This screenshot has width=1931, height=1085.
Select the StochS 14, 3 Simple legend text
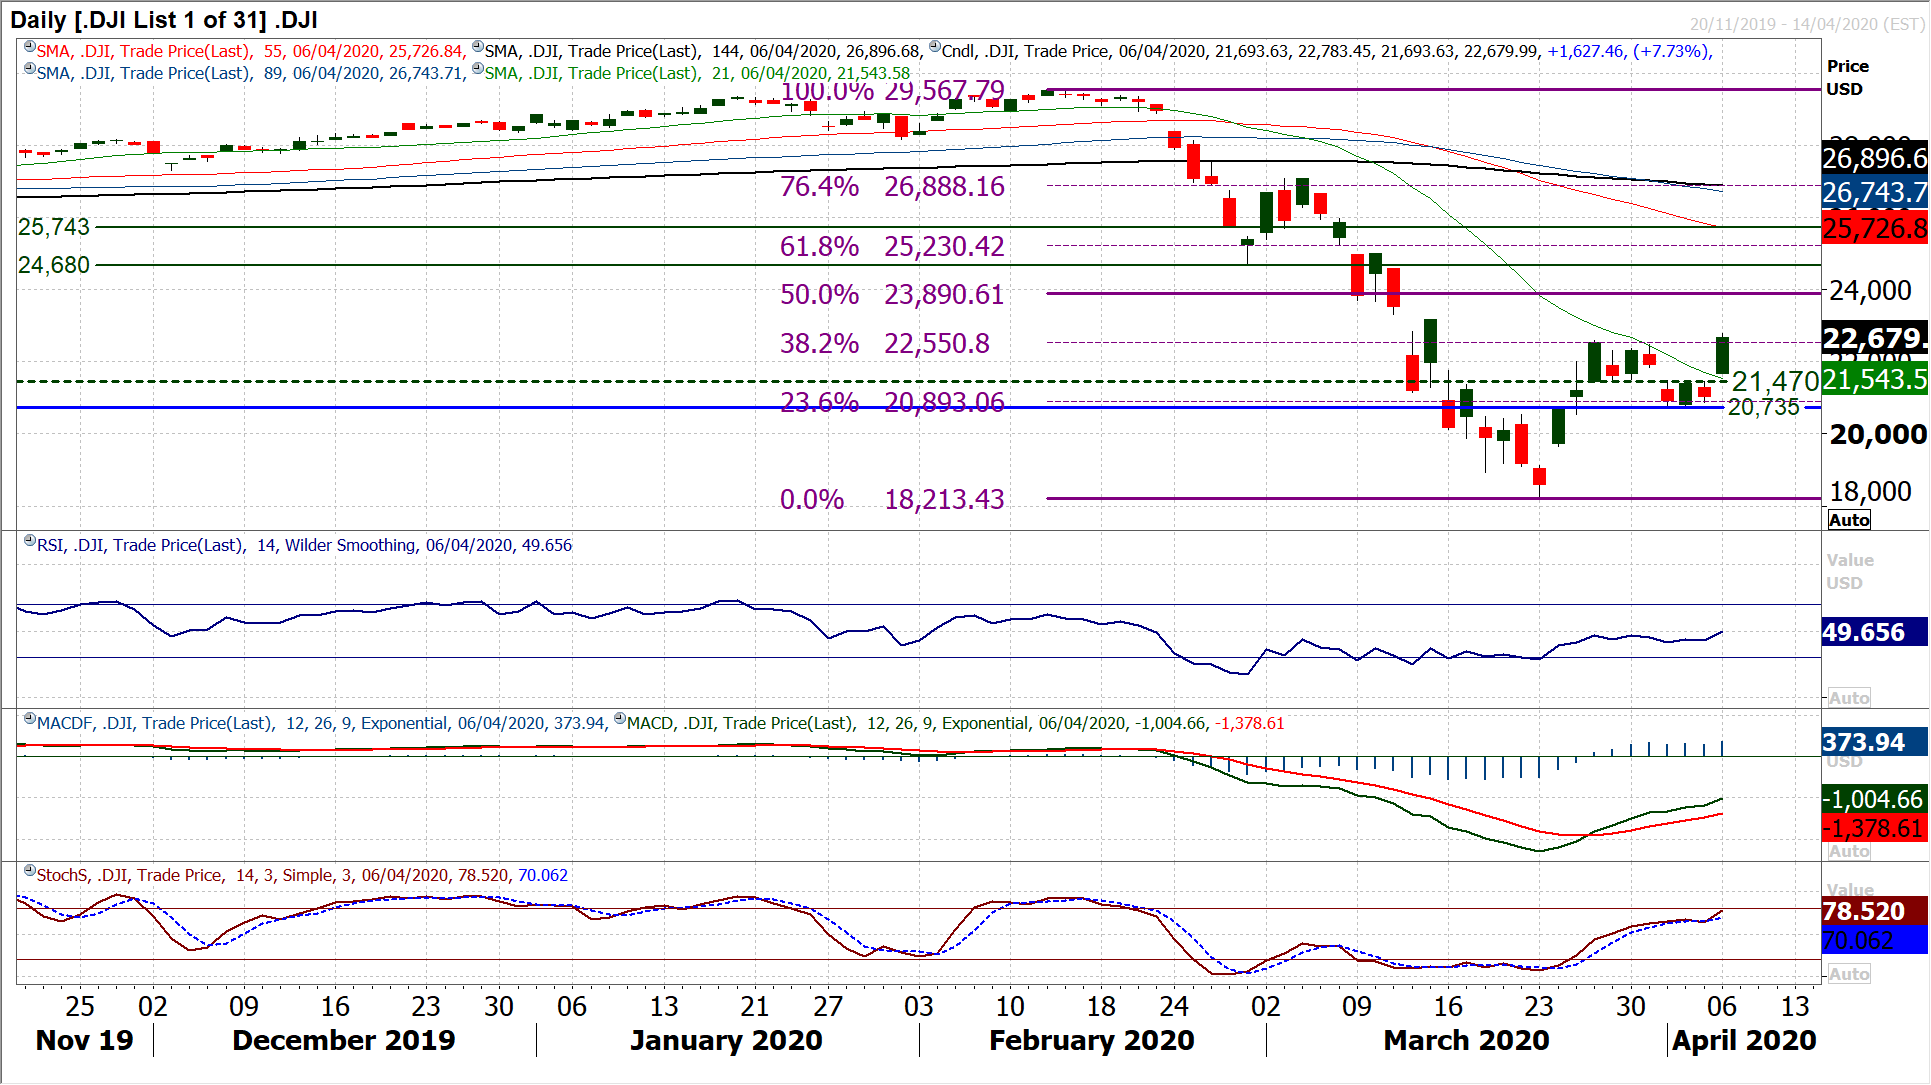302,875
